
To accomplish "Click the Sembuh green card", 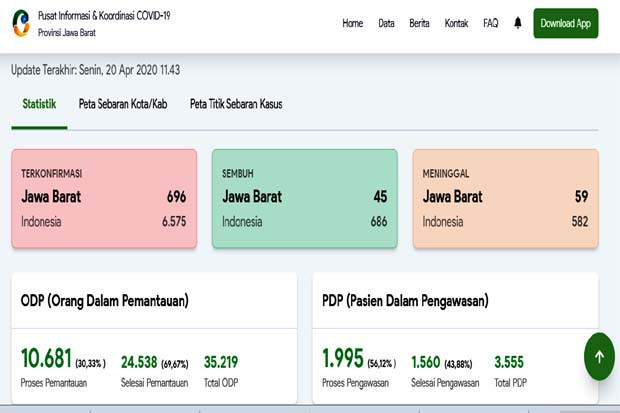I will [305, 199].
